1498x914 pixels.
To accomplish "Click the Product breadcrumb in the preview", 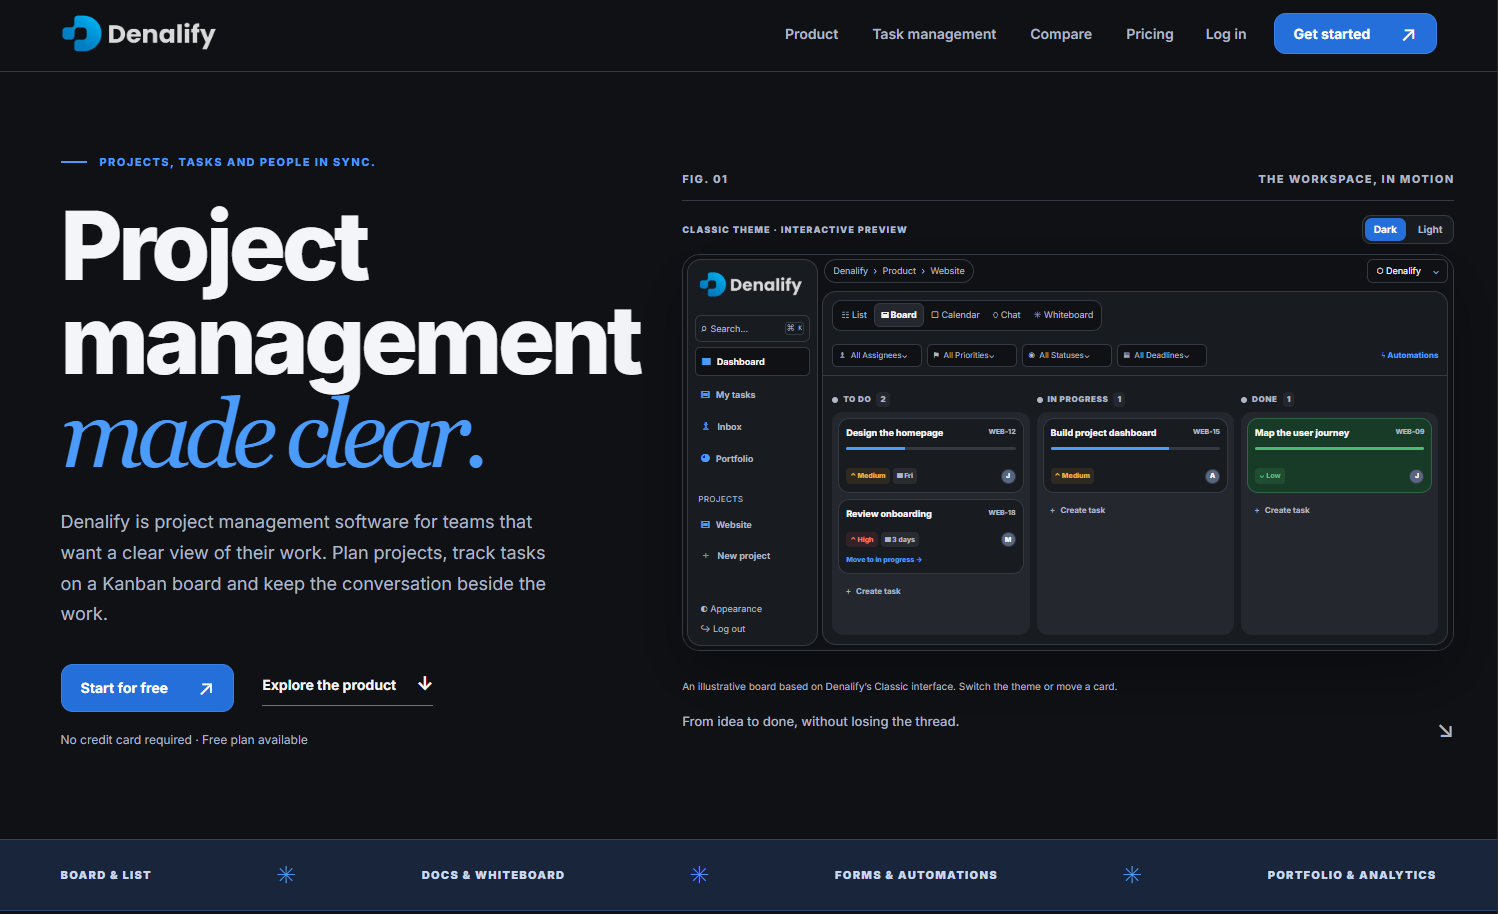I will pyautogui.click(x=899, y=271).
